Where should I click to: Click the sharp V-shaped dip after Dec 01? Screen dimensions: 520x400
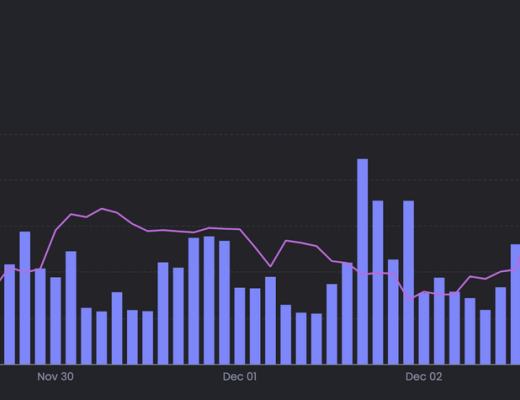[x=270, y=267]
